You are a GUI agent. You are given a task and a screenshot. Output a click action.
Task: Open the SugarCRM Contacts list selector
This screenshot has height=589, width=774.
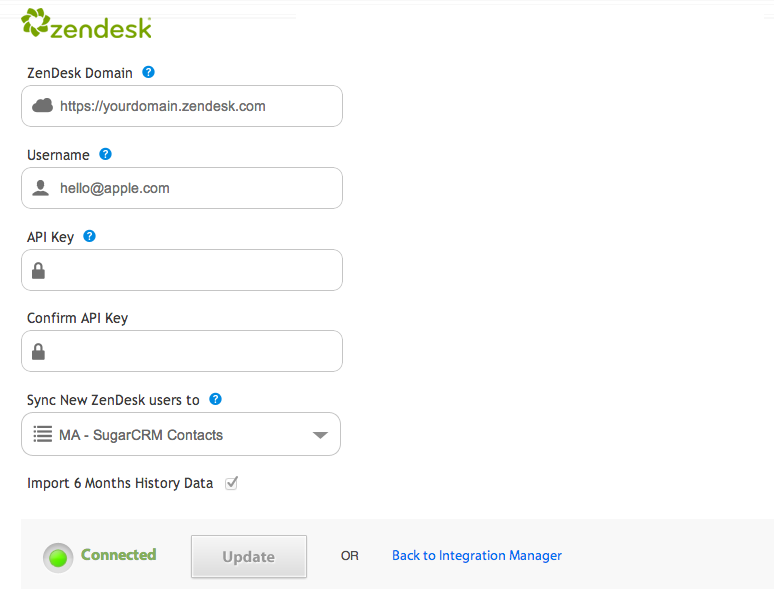click(x=181, y=434)
